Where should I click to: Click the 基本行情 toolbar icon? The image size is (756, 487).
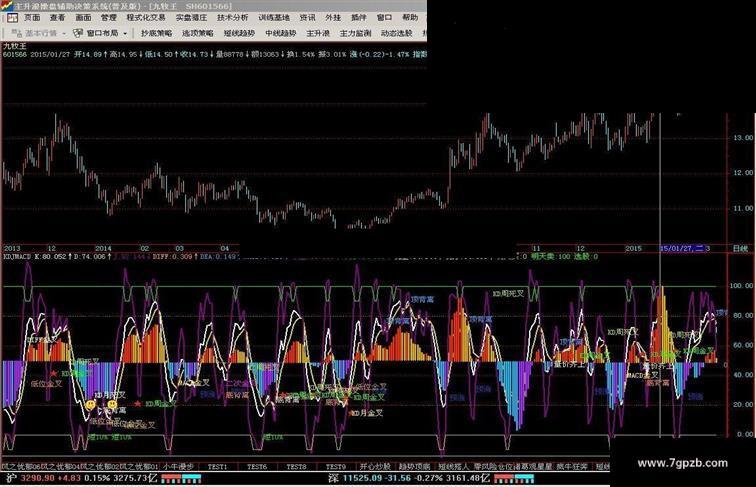click(x=16, y=33)
